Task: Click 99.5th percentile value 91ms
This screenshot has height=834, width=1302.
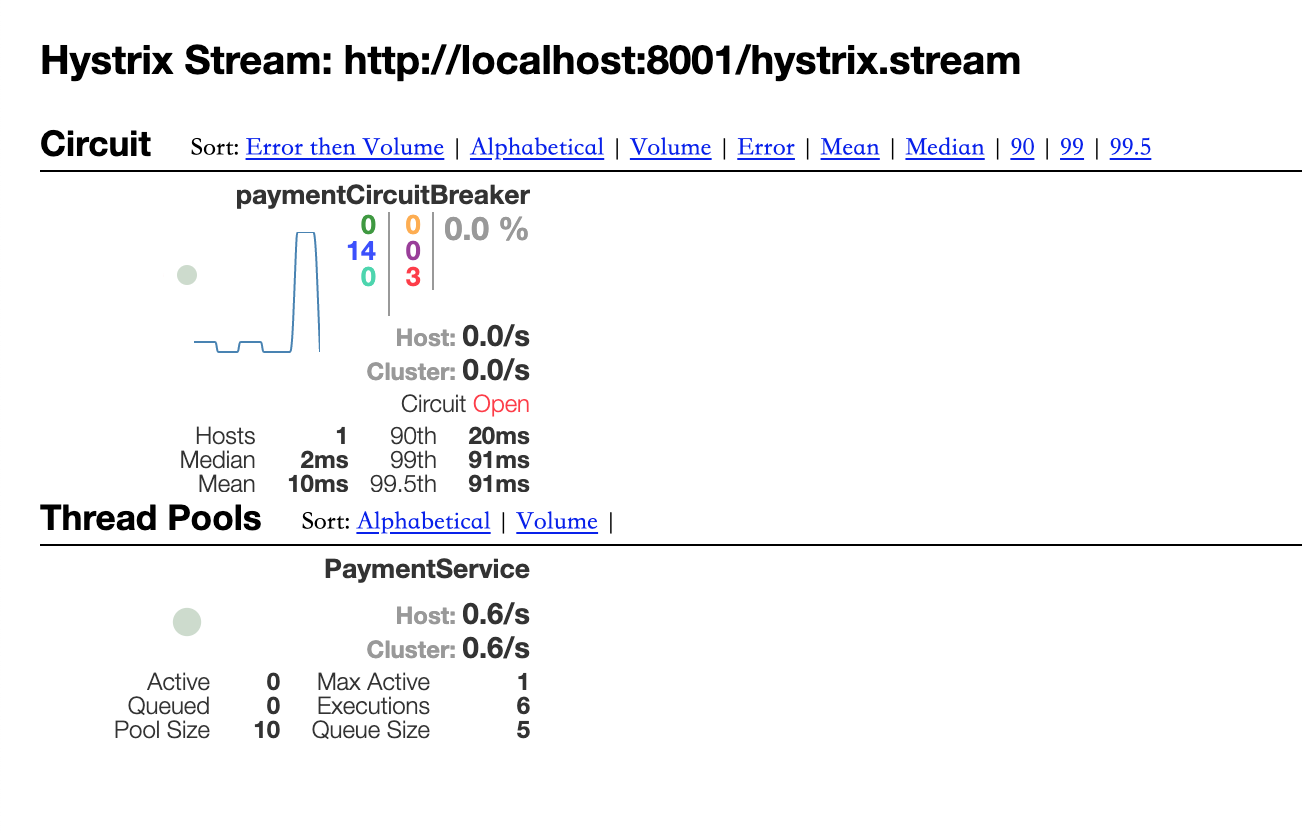Action: (499, 484)
